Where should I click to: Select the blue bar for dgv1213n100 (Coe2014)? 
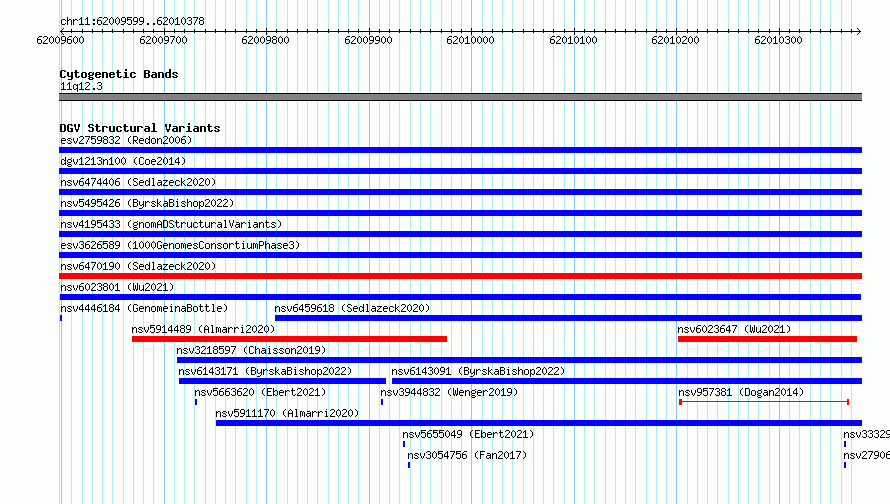[460, 171]
